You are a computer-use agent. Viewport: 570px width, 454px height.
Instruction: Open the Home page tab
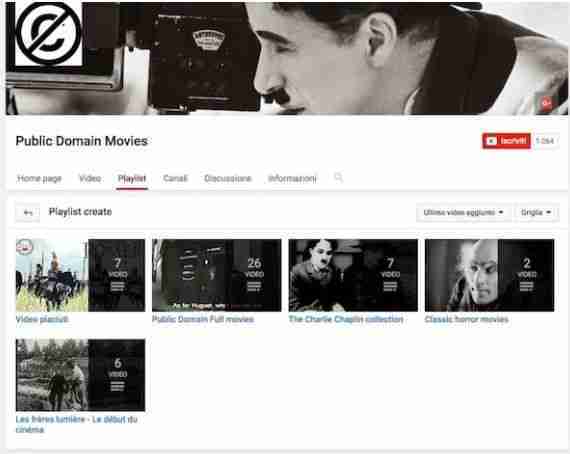pyautogui.click(x=40, y=178)
